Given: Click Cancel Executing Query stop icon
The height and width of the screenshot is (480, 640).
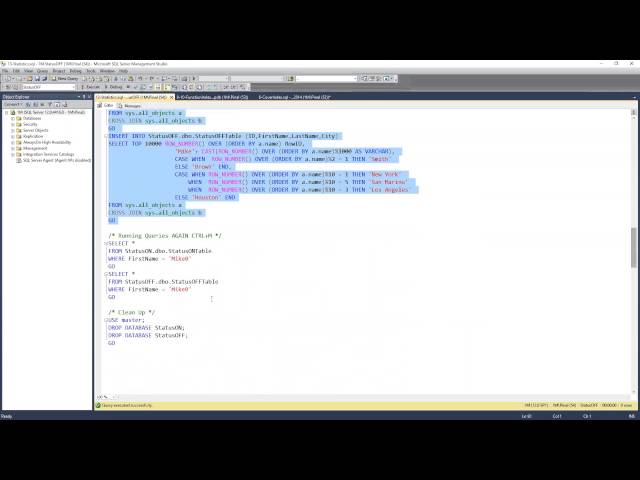Looking at the screenshot, I should [128, 87].
